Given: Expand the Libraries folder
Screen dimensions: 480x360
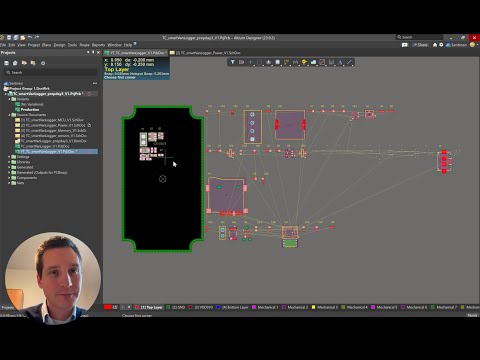Looking at the screenshot, I should [x=9, y=162].
